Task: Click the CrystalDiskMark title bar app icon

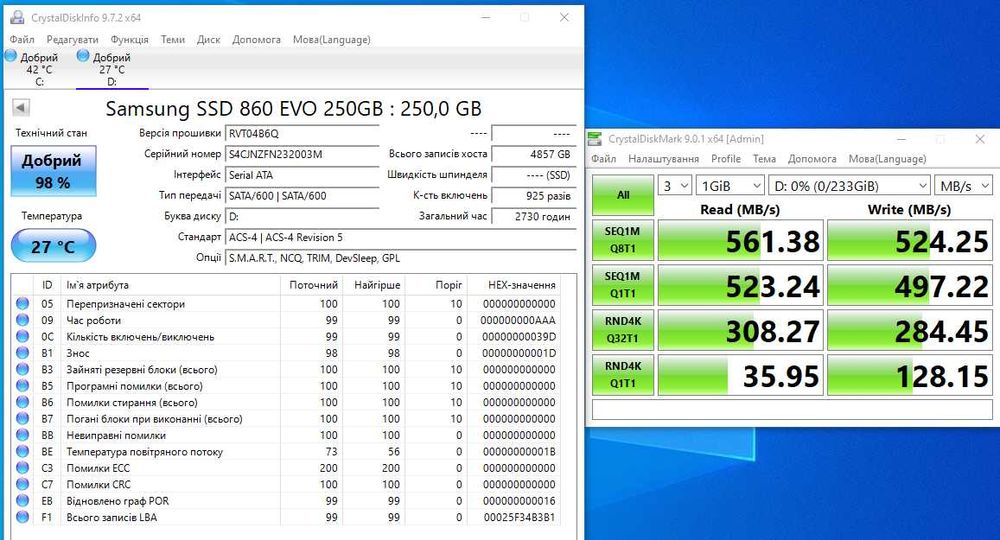Action: coord(595,139)
